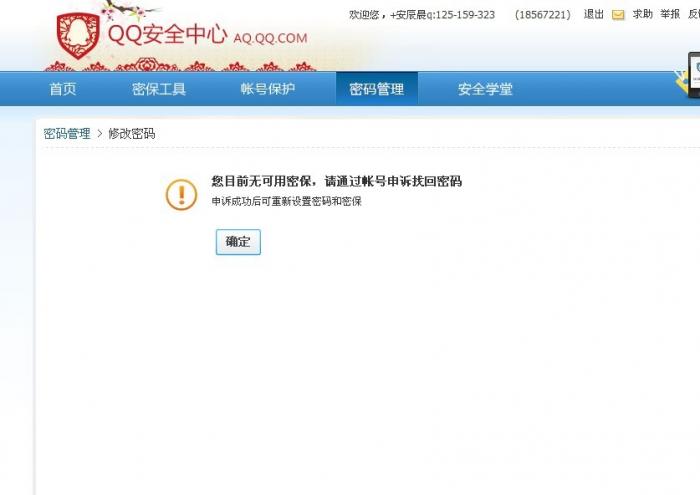Viewport: 700px width, 495px height.
Task: Open the 首页 tab
Action: 62,89
